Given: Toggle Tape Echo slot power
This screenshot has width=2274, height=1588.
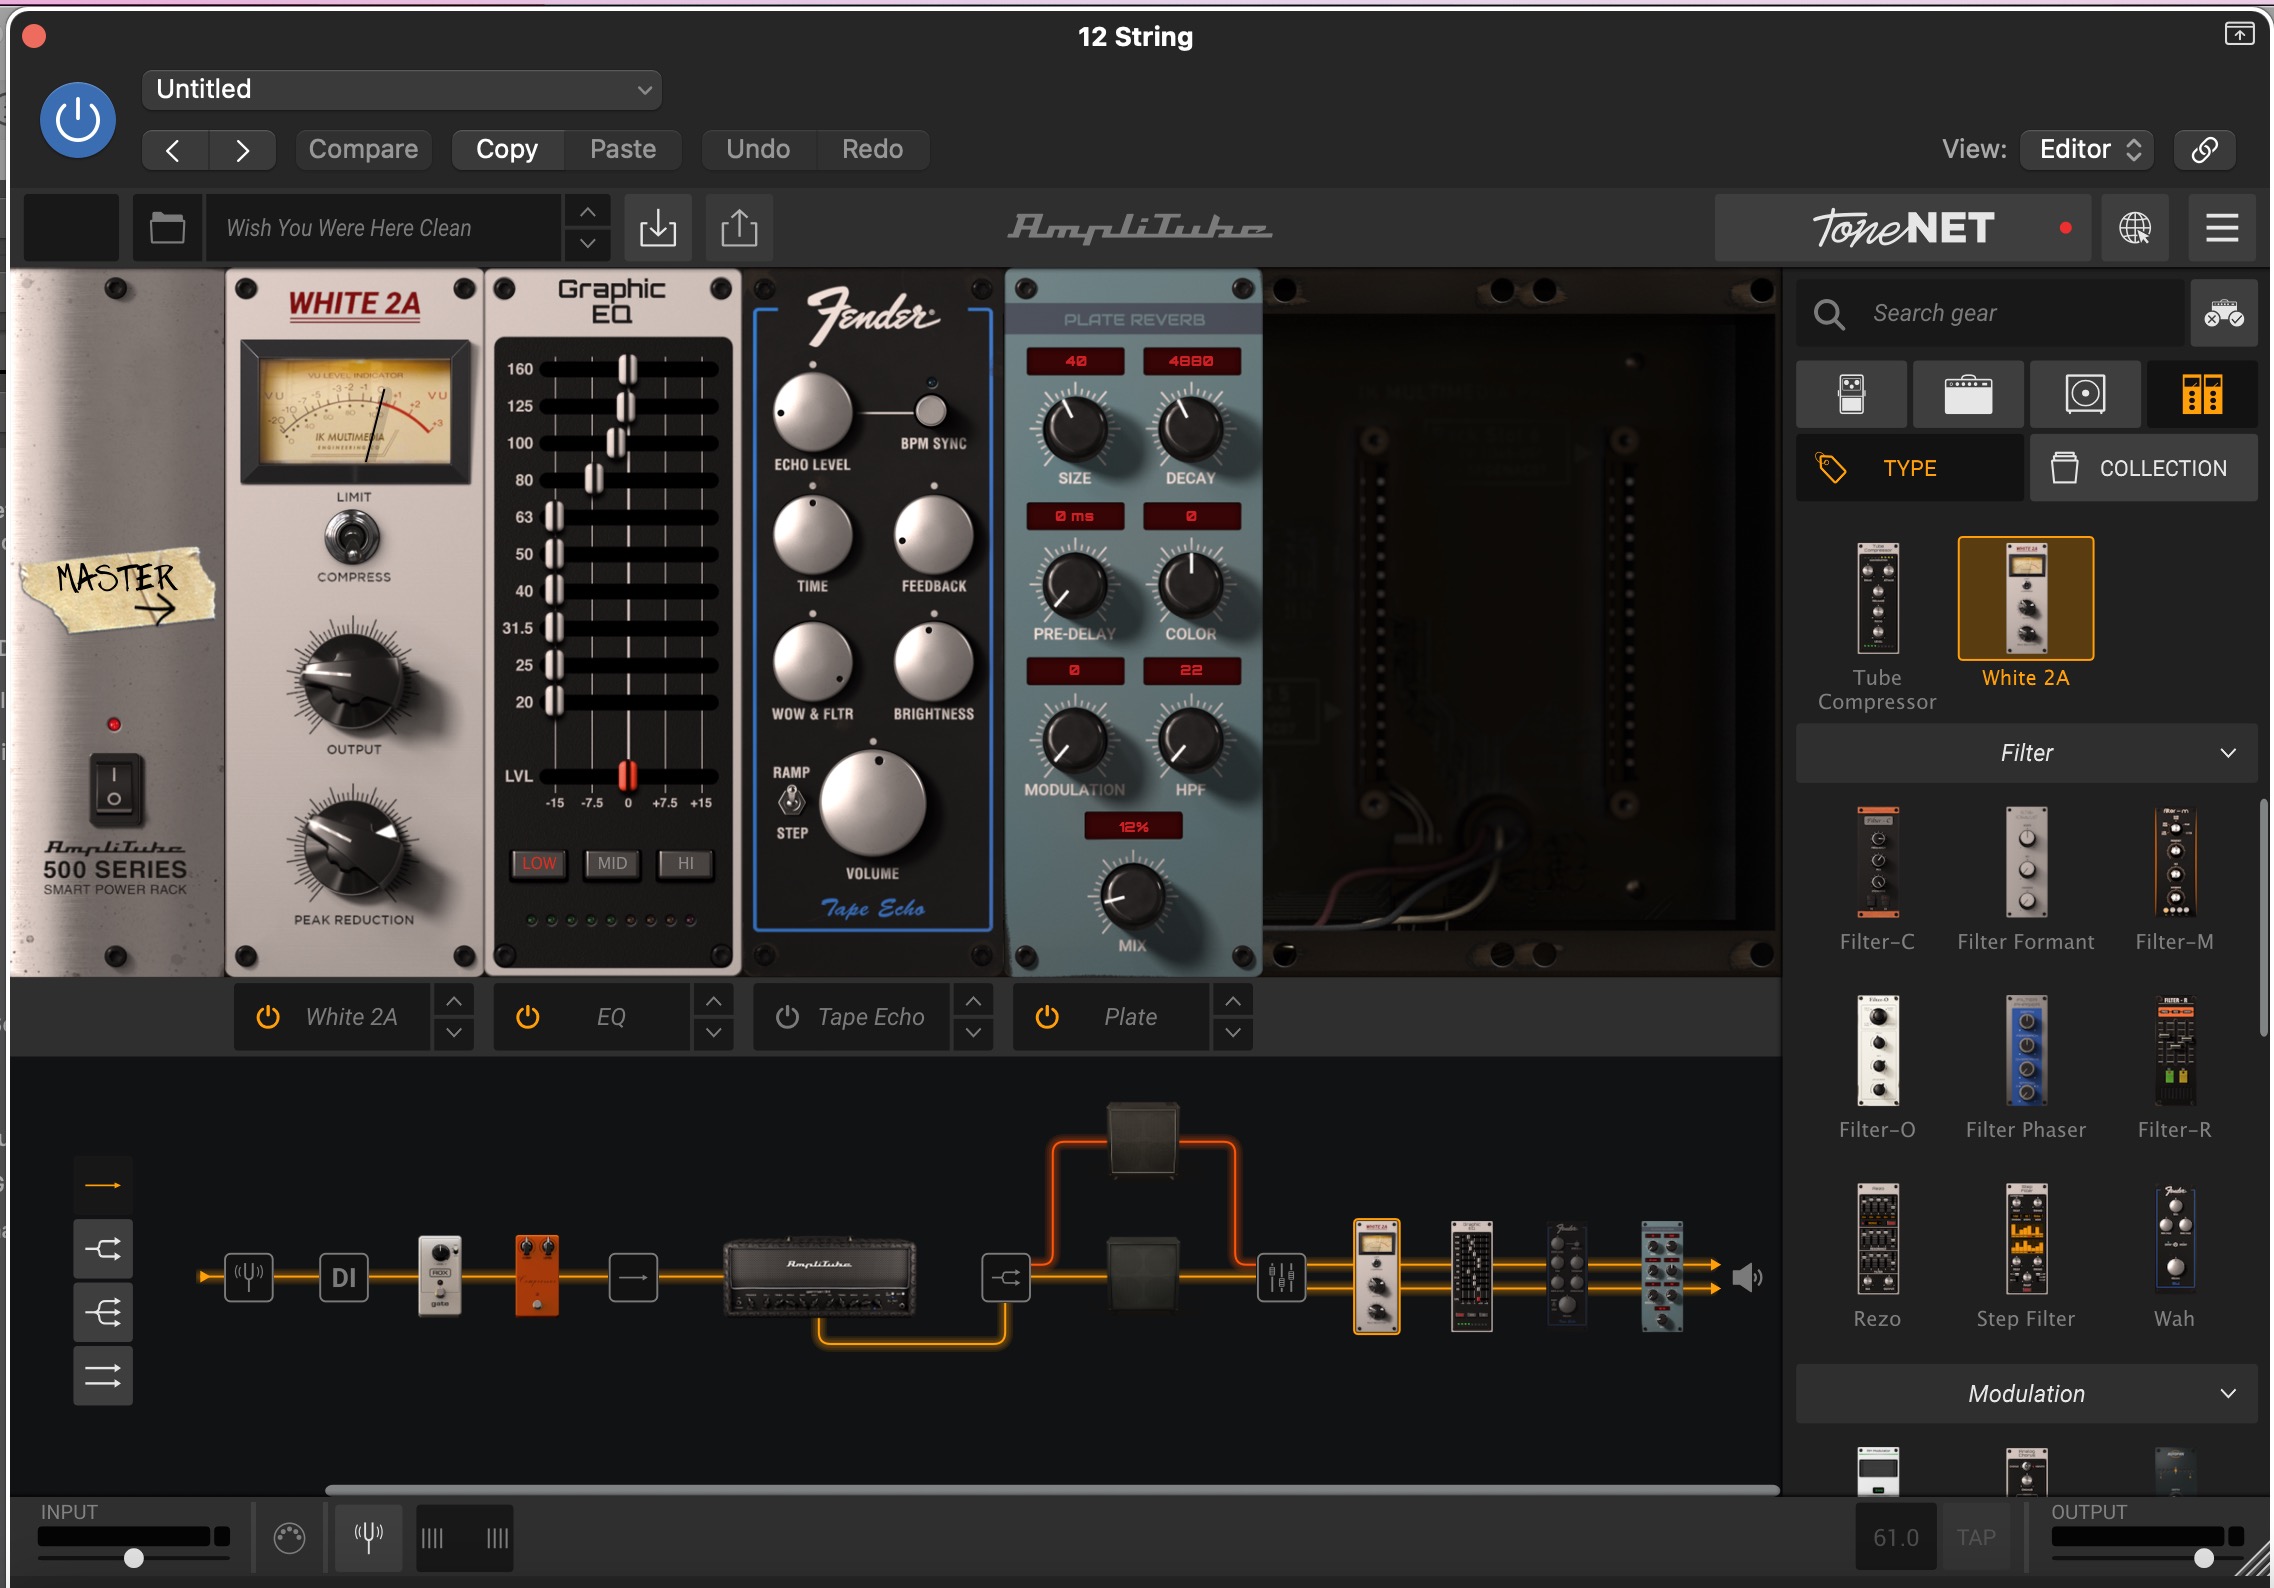Looking at the screenshot, I should click(x=788, y=1017).
